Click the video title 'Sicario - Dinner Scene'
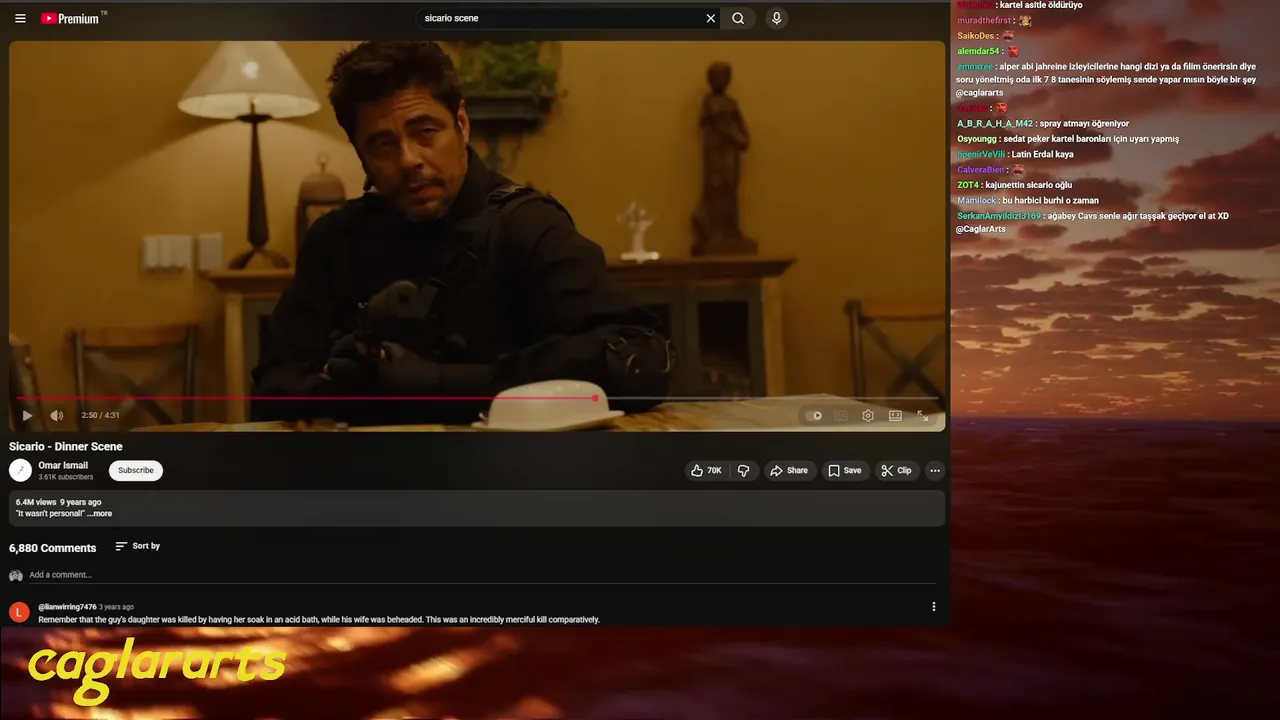Viewport: 1280px width, 720px height. pos(66,446)
